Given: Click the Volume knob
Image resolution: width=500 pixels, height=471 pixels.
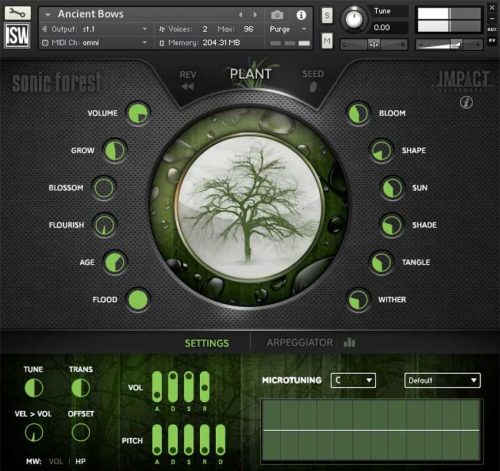Looking at the screenshot, I should tap(138, 113).
